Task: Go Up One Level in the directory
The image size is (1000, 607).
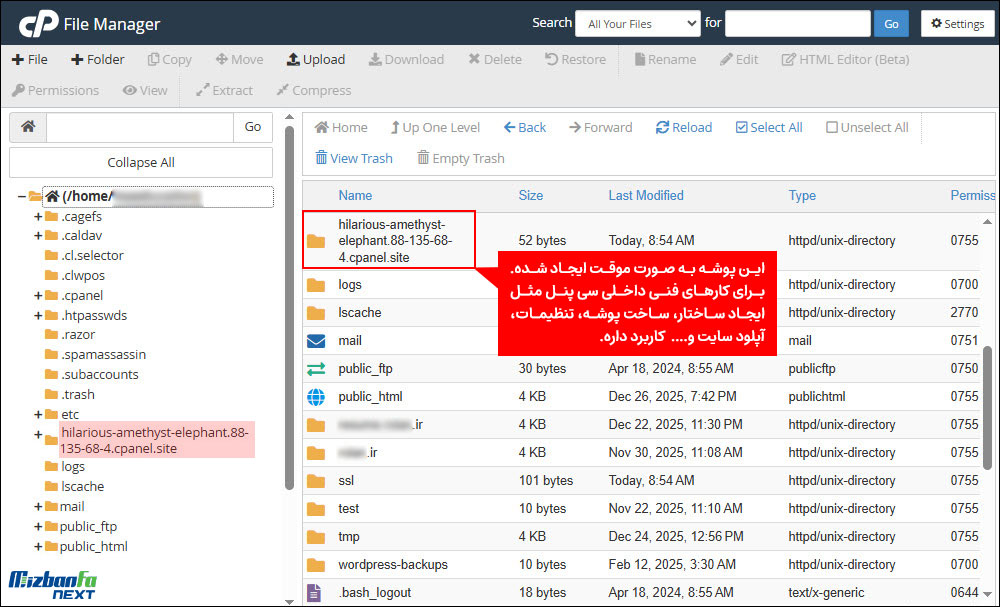Action: 435,127
